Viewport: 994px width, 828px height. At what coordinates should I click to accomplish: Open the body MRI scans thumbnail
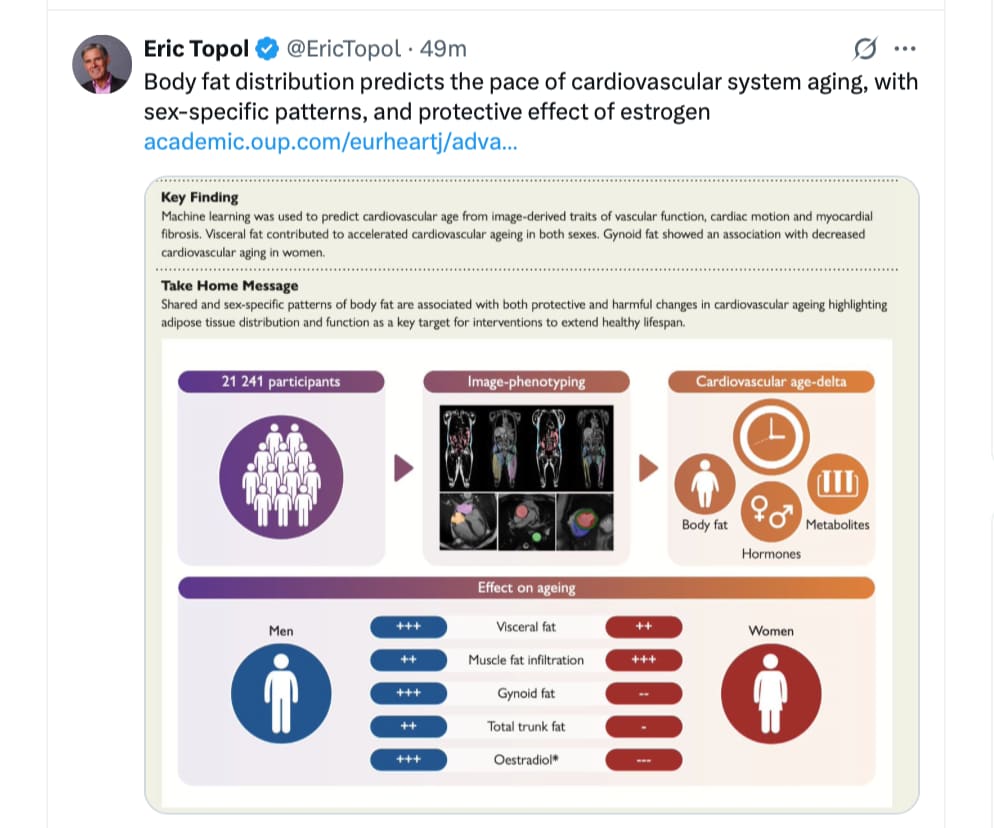[x=526, y=449]
